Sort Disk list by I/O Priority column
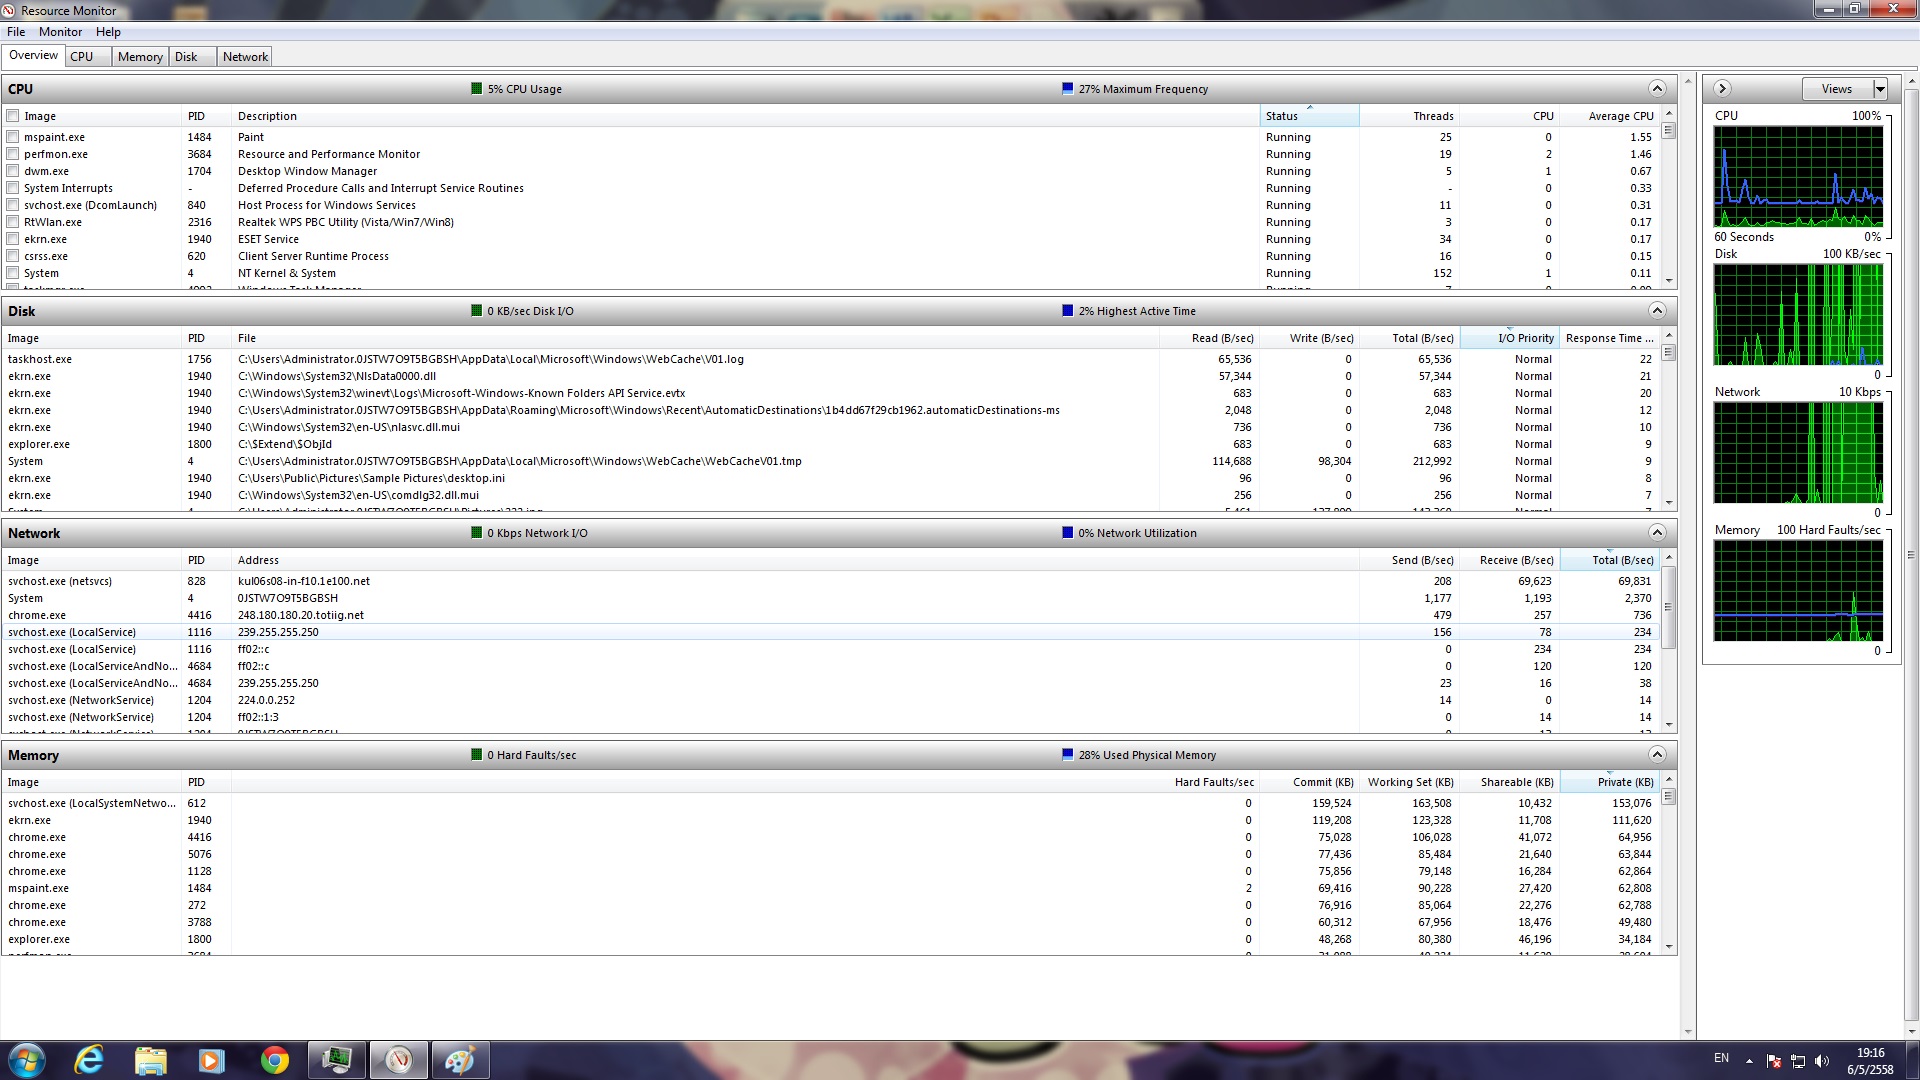Screen dimensions: 1920x1080 click(1509, 338)
